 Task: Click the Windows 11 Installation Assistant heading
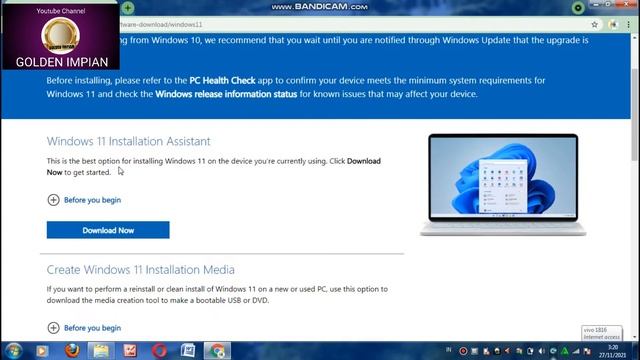(129, 141)
